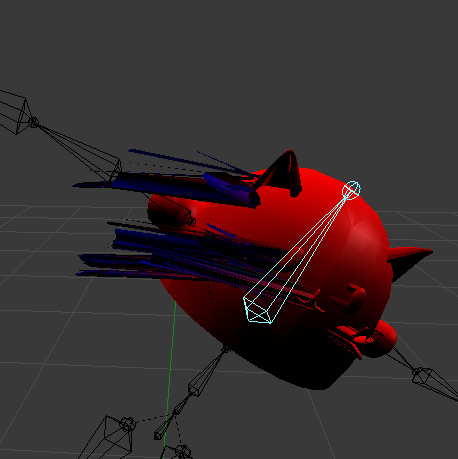Click the joint sphere on bottom-left box bone
458x459 pixels.
coord(128,424)
